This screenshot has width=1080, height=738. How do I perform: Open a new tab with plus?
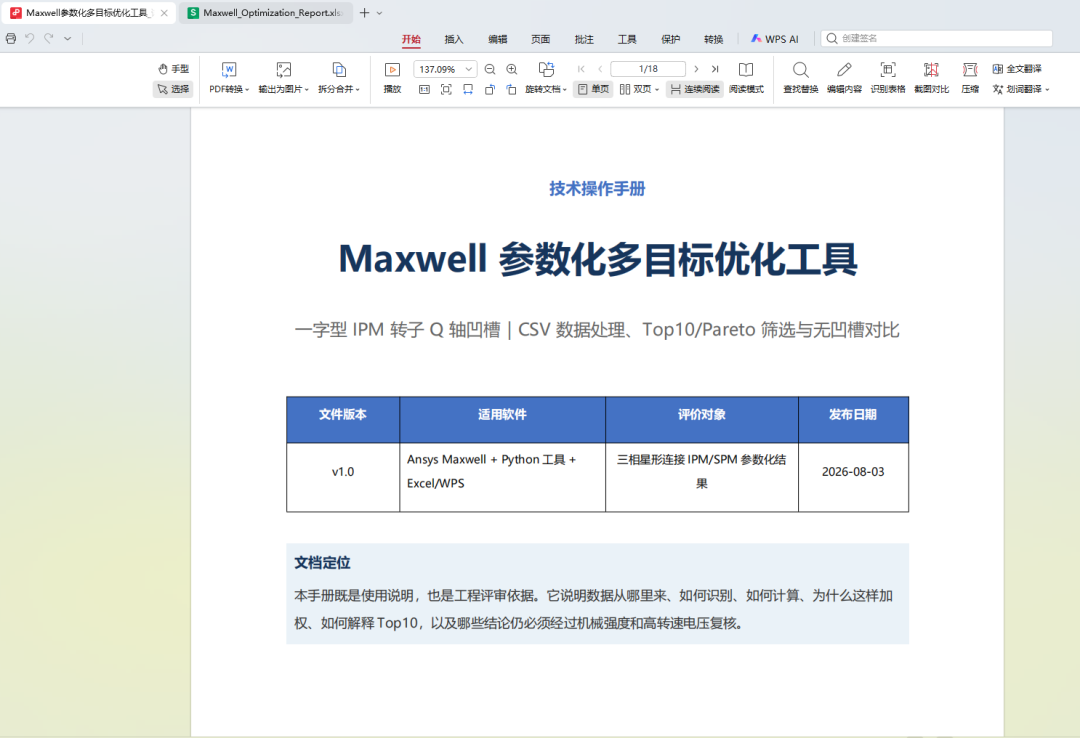(x=364, y=12)
